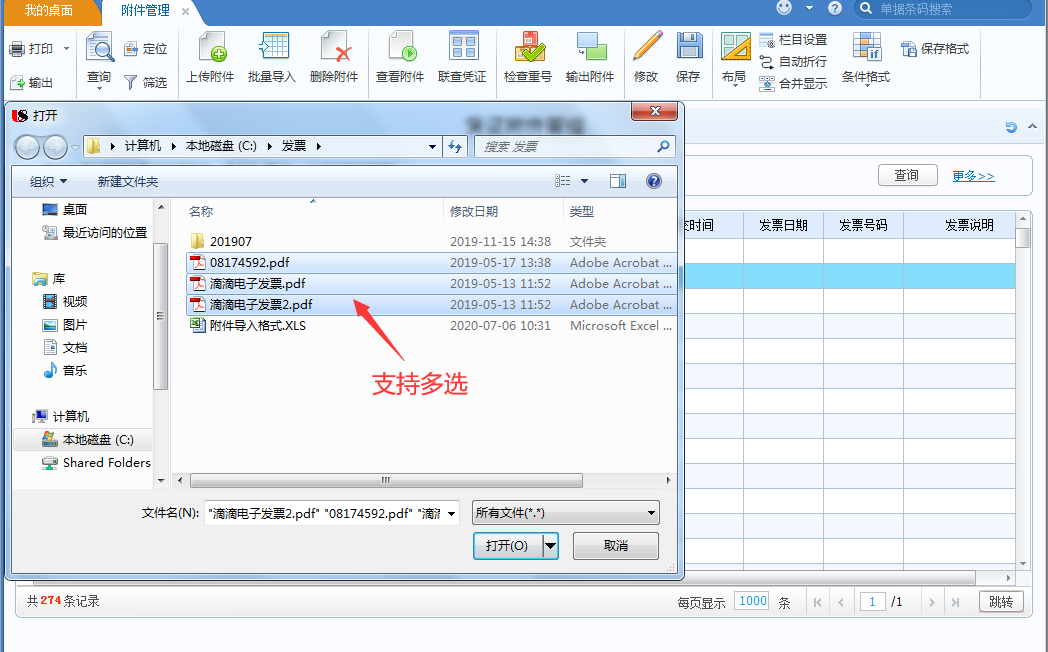Open the 组织 organize dropdown menu
The height and width of the screenshot is (652, 1048).
click(48, 181)
